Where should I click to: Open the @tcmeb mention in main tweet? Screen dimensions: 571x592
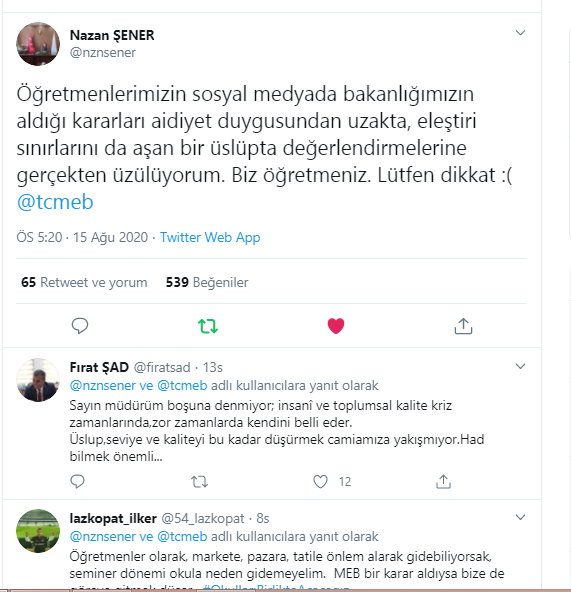click(55, 202)
